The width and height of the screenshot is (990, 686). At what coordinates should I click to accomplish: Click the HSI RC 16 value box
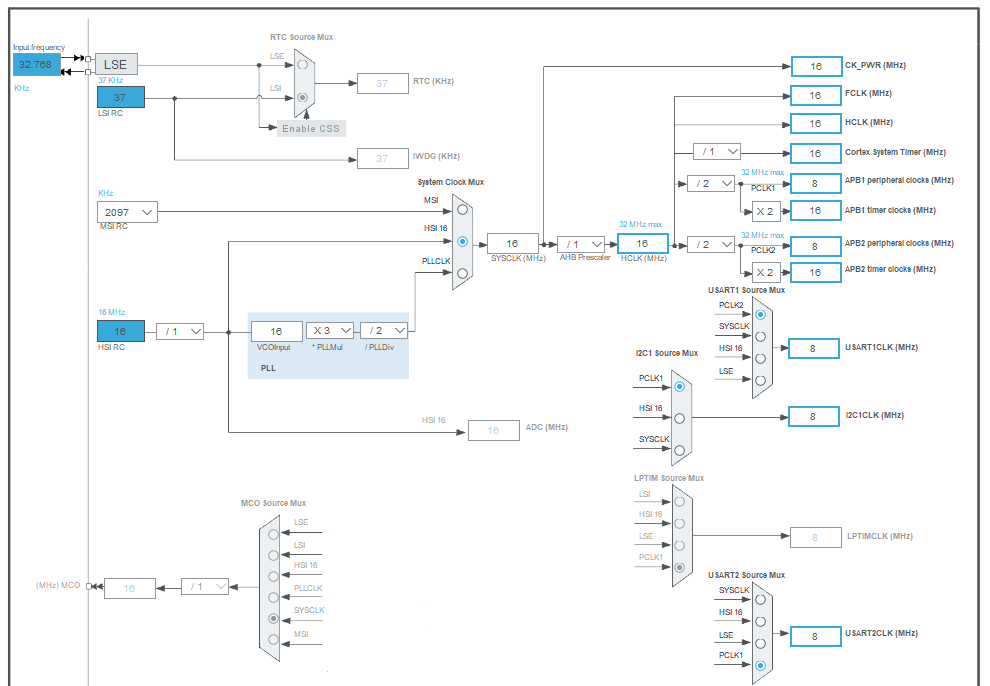[x=121, y=331]
